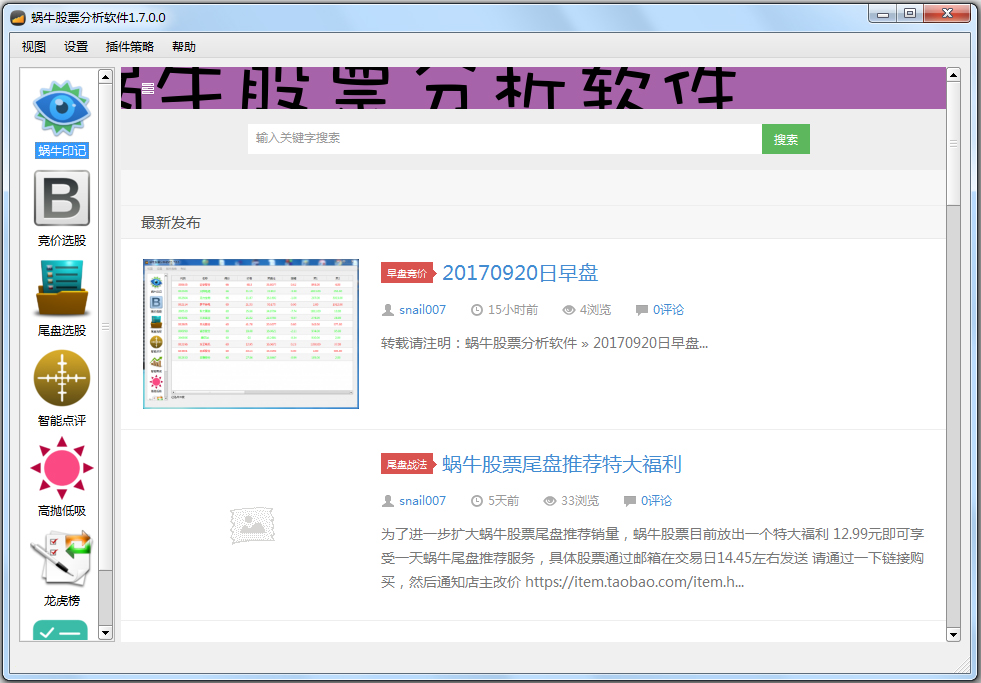Click the comment bubble icon in the 20170920日早盘 post
This screenshot has width=981, height=683.
[x=641, y=310]
